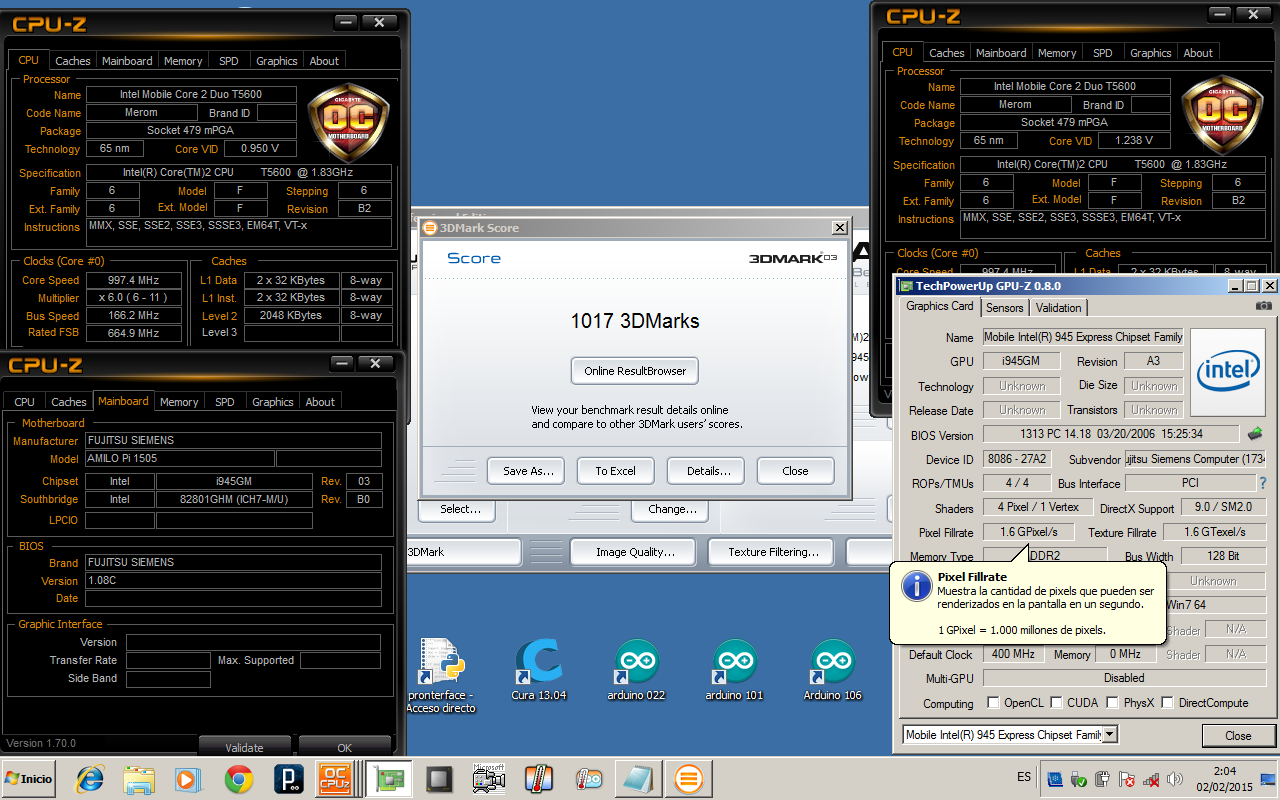Click the Online ResultBrowser button
Viewport: 1280px width, 800px height.
635,371
